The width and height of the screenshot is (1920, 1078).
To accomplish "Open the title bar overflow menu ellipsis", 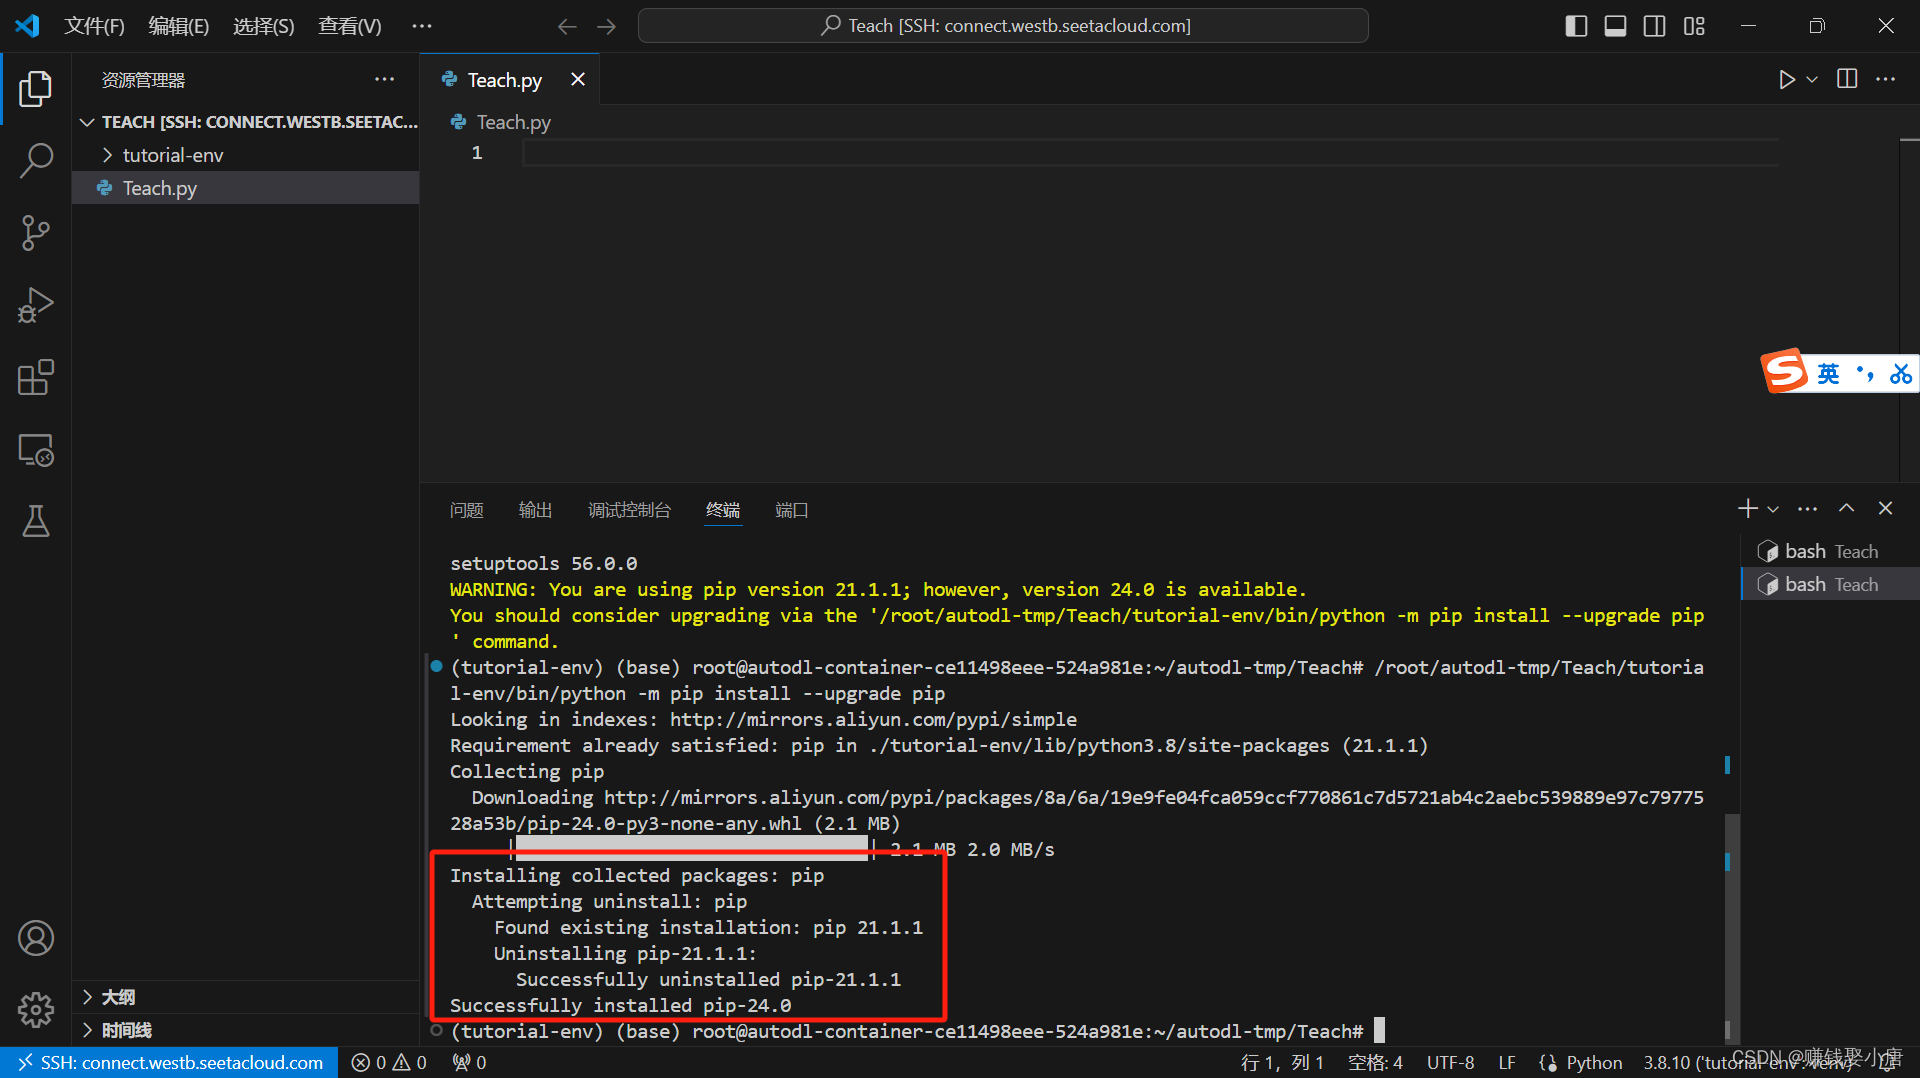I will (422, 26).
